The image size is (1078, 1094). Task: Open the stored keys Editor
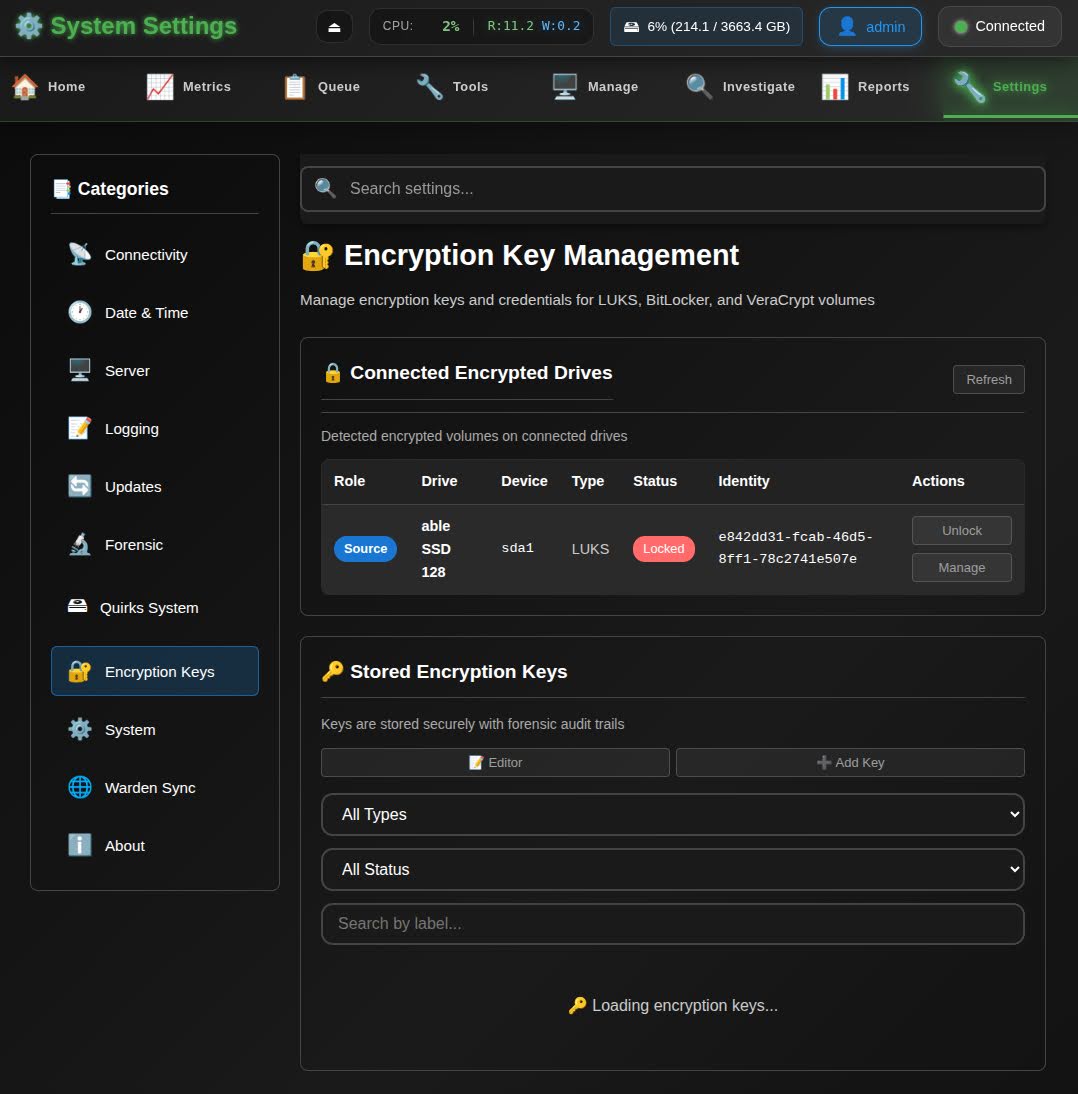point(495,763)
